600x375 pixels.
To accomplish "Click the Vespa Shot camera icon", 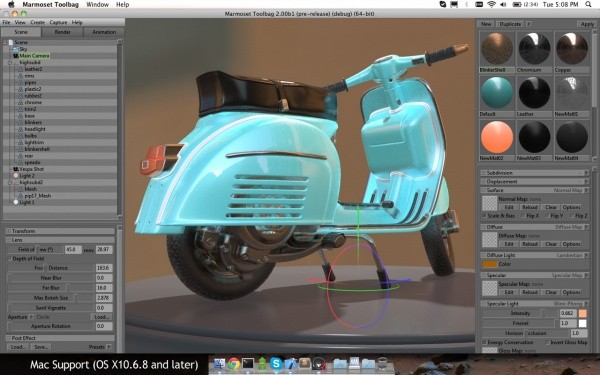I will [16, 169].
